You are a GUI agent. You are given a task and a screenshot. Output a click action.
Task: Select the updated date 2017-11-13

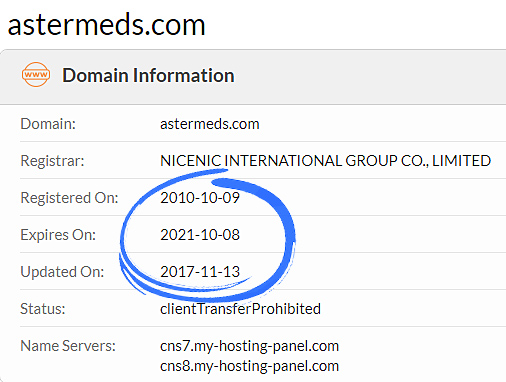click(x=200, y=272)
